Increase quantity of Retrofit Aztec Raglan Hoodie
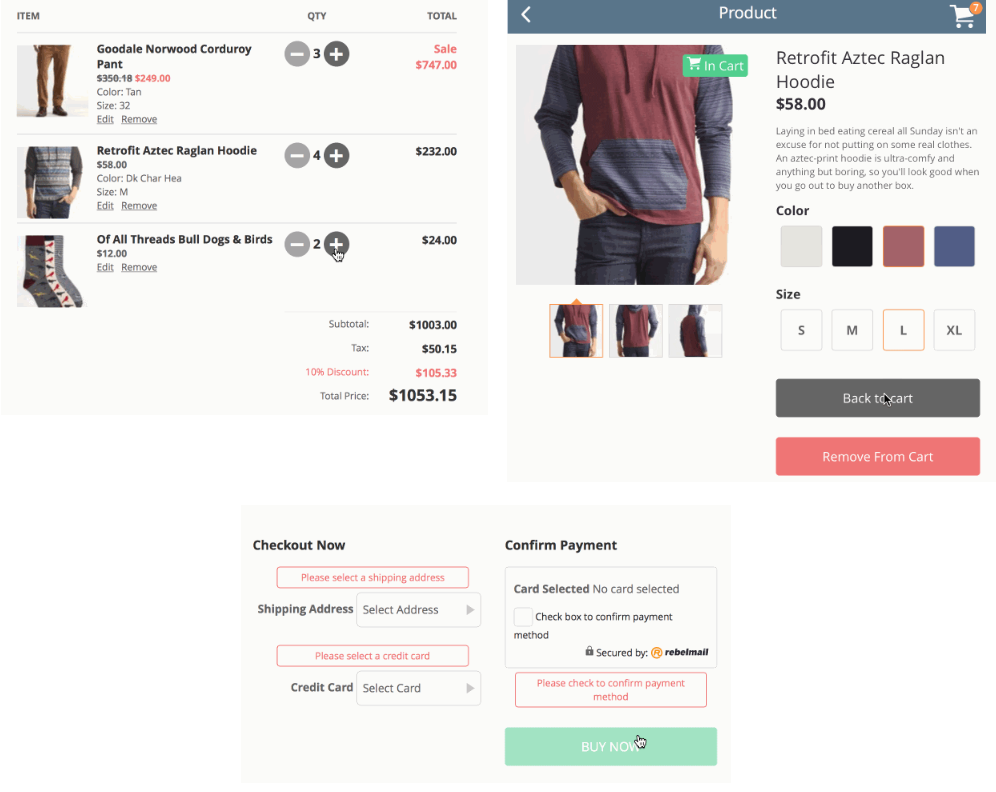Screen dimensions: 996x792 tap(337, 156)
